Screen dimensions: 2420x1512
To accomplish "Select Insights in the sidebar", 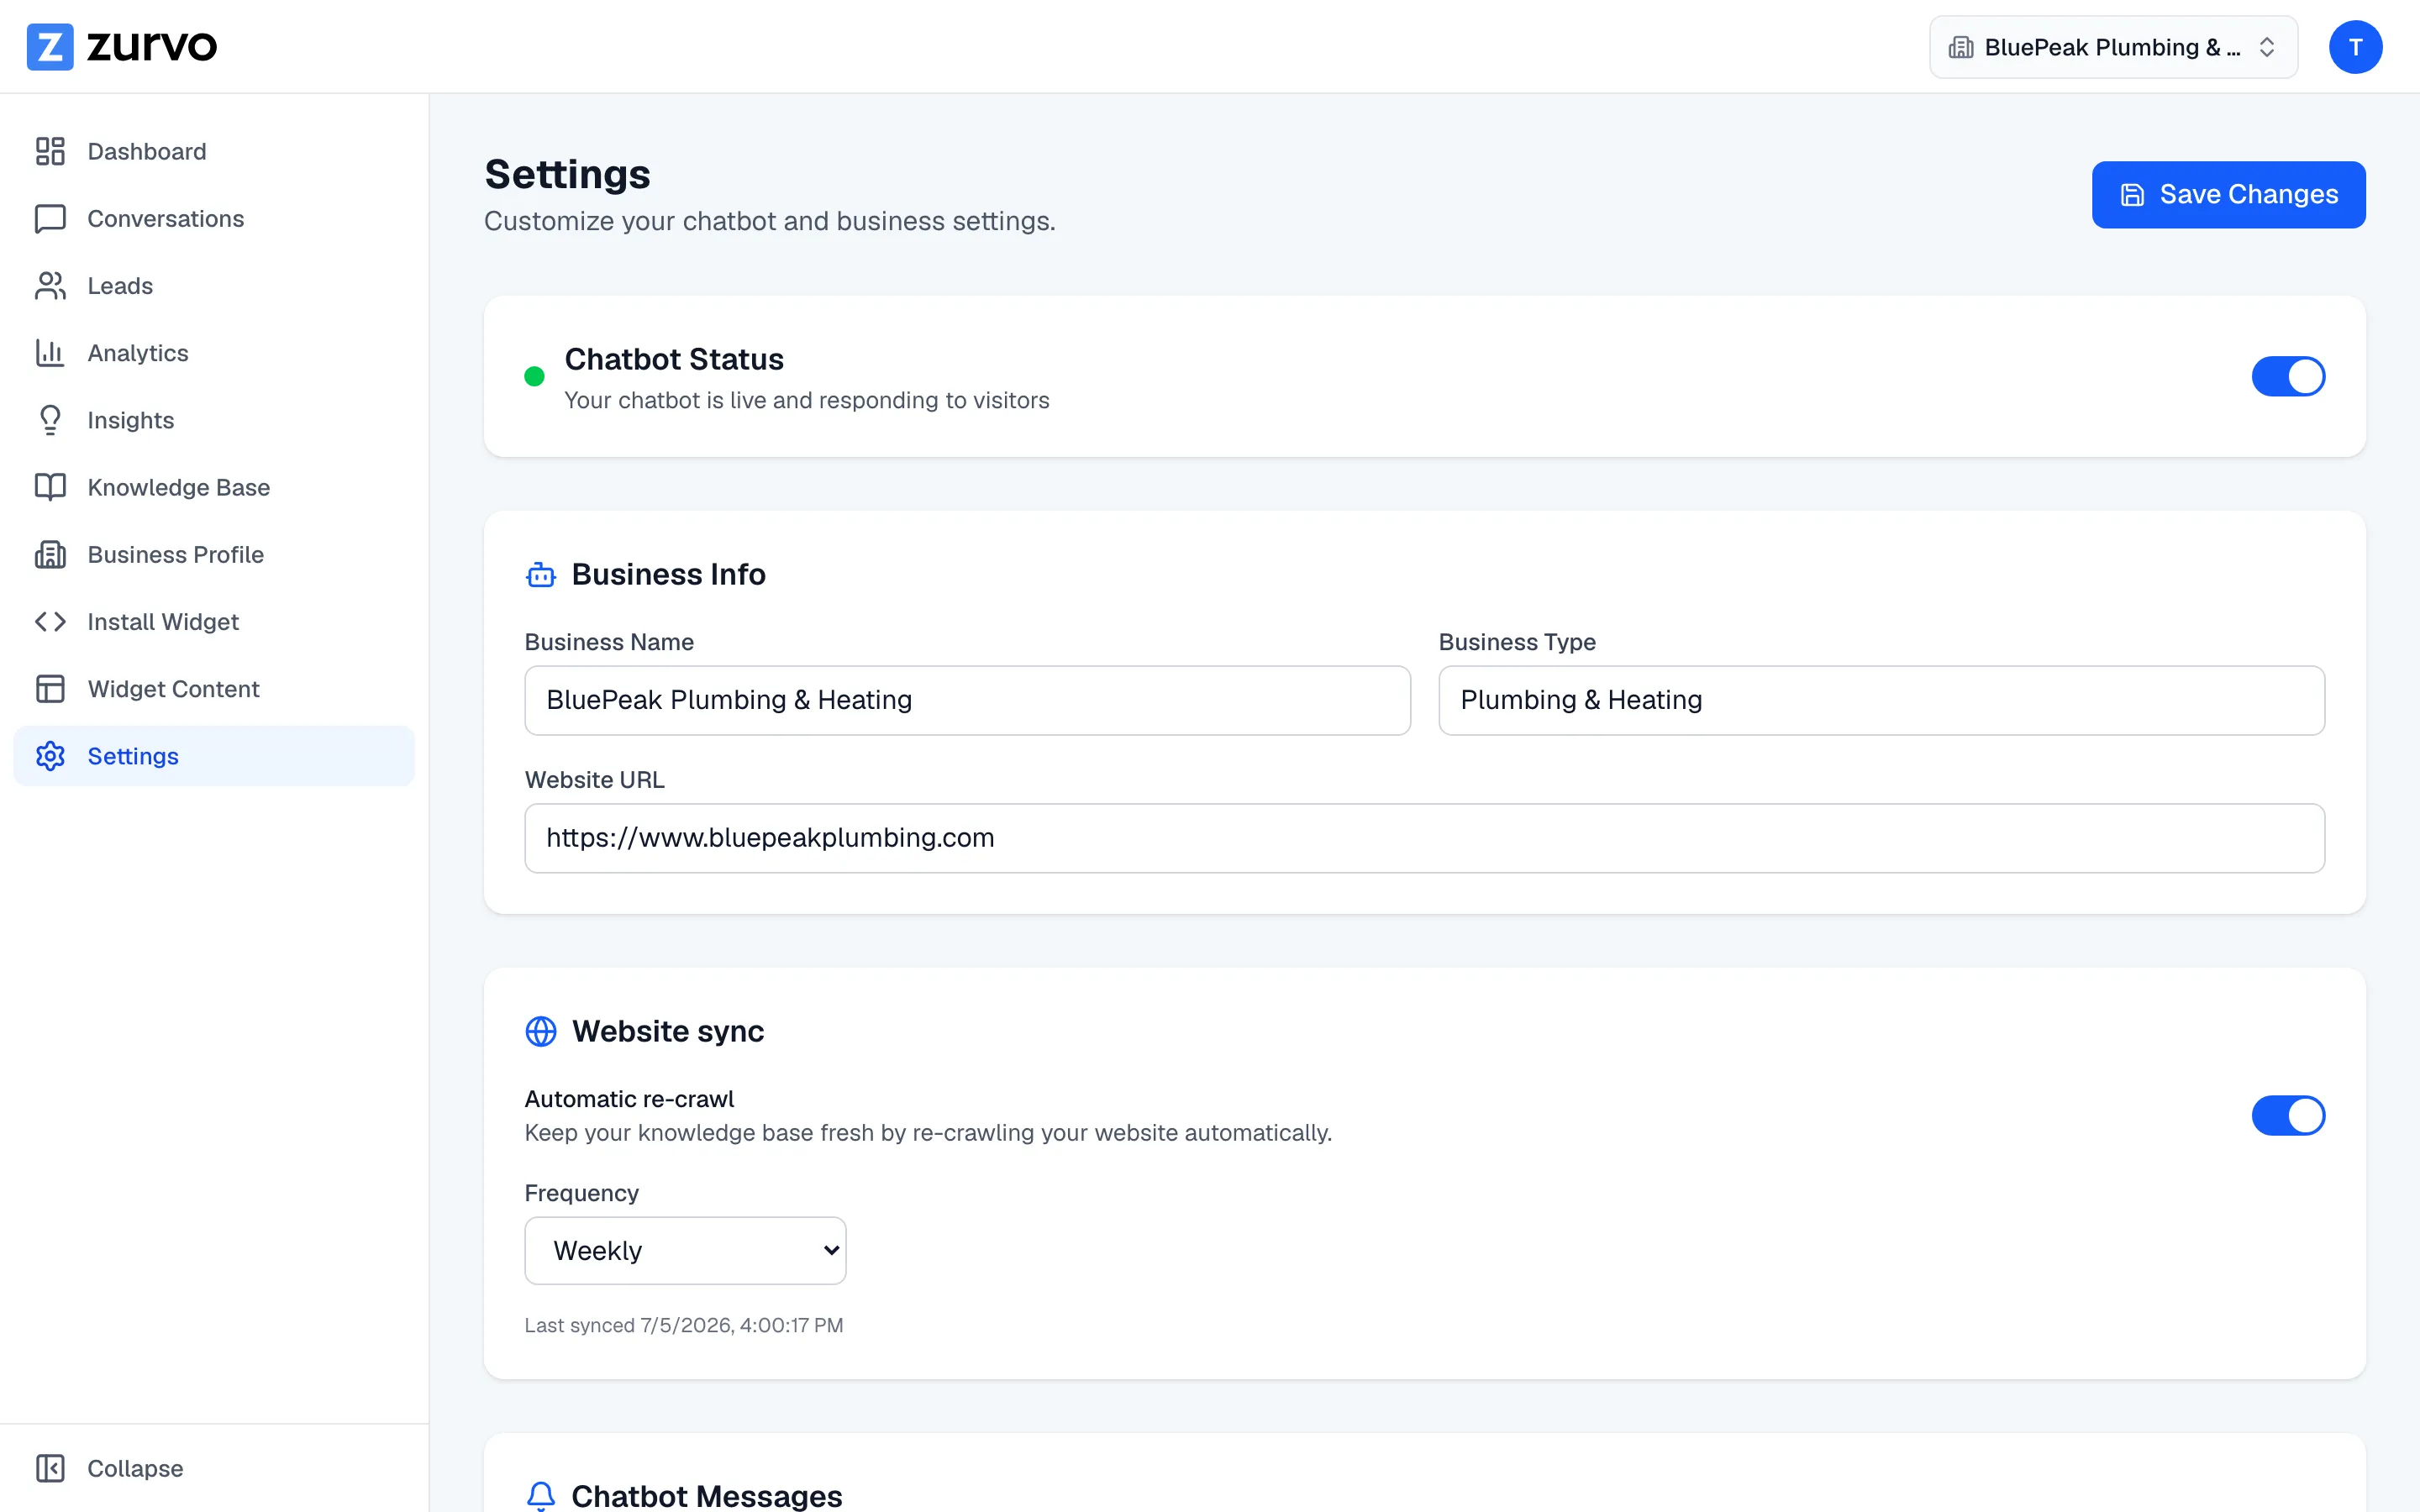I will (214, 419).
